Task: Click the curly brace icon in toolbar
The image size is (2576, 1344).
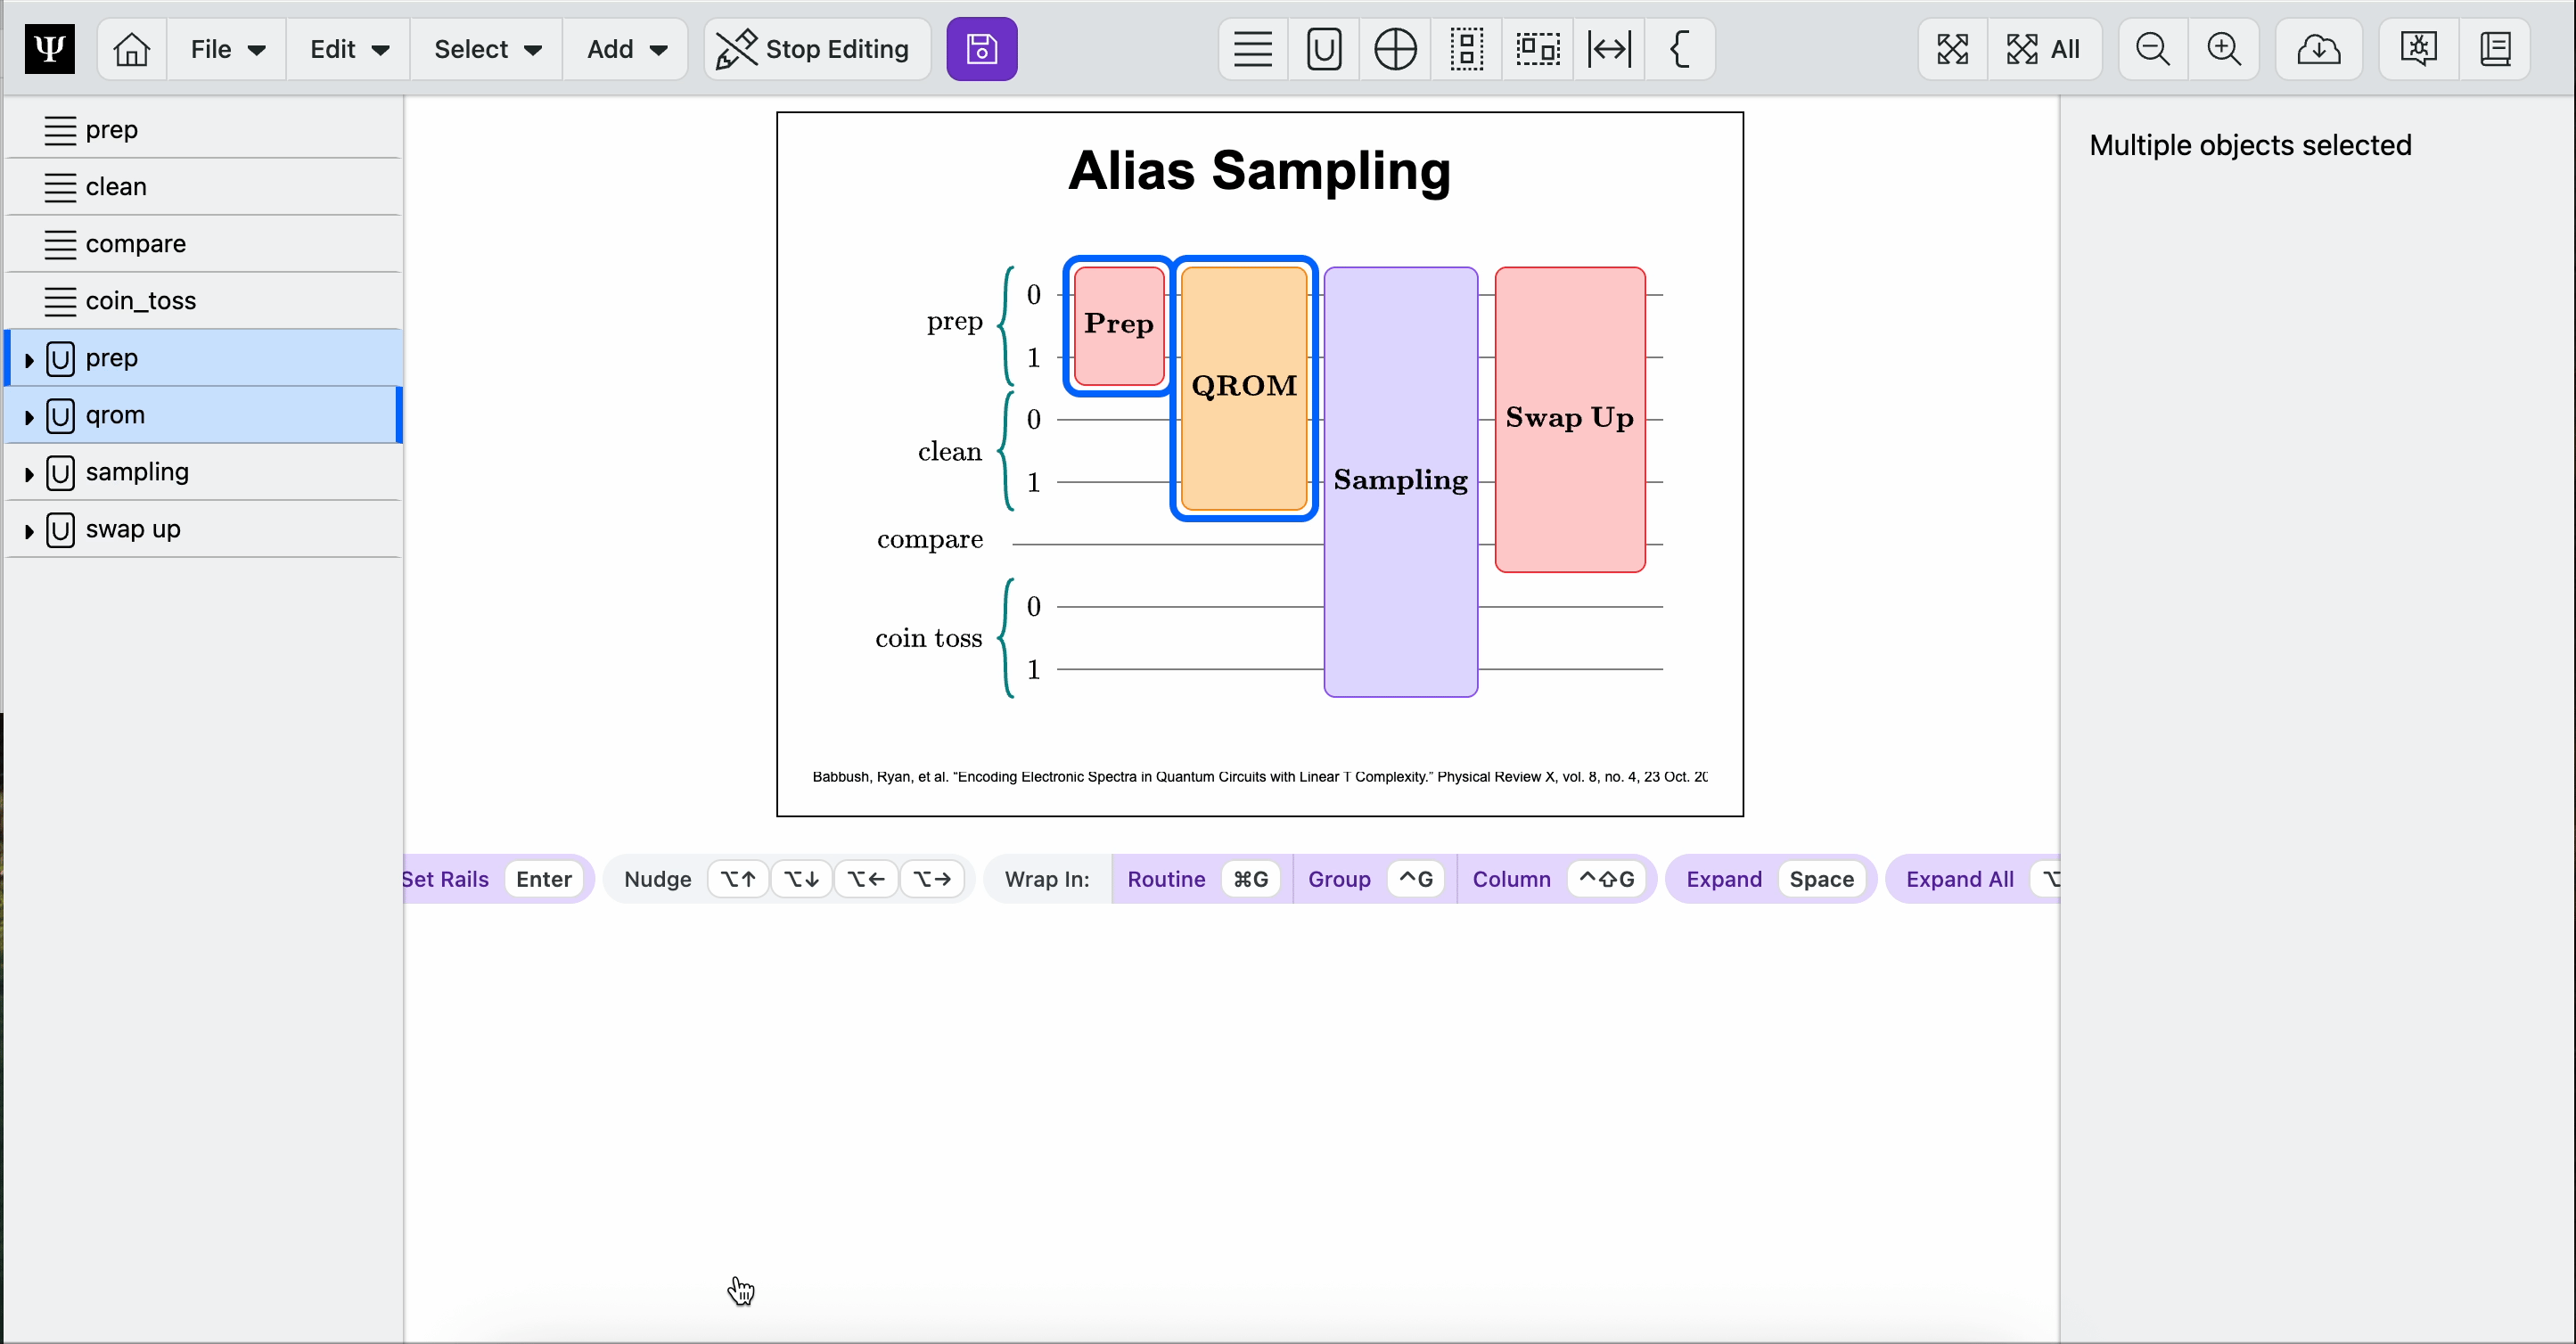Action: (1680, 49)
